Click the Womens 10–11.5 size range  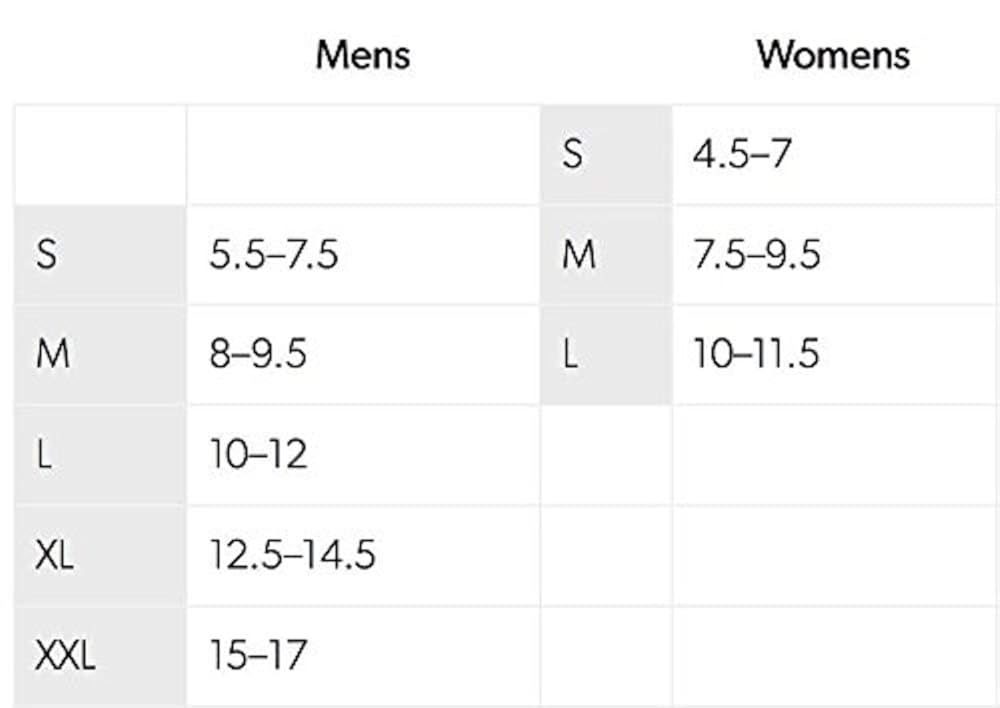[x=756, y=355]
